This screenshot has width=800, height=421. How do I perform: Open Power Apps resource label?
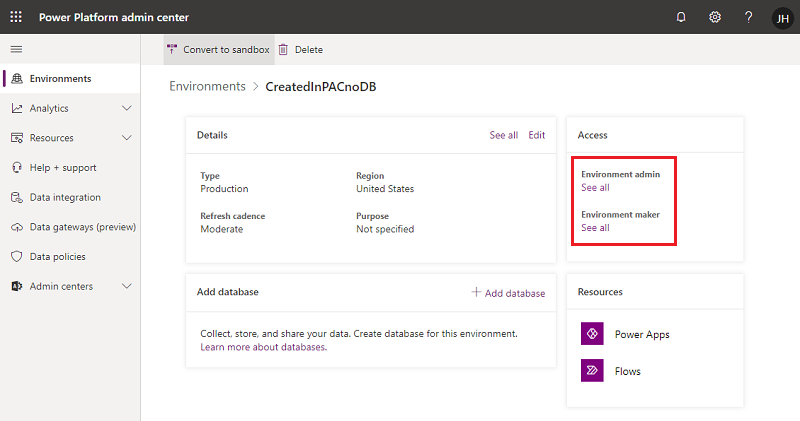642,334
